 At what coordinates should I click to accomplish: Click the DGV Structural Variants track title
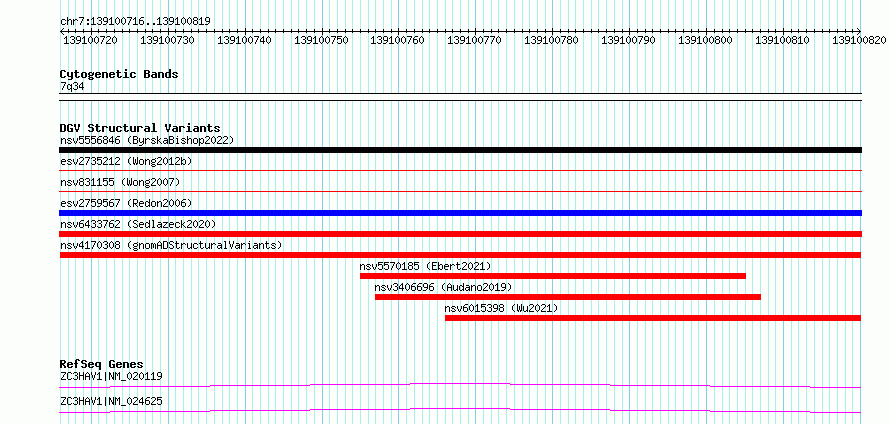click(x=140, y=128)
